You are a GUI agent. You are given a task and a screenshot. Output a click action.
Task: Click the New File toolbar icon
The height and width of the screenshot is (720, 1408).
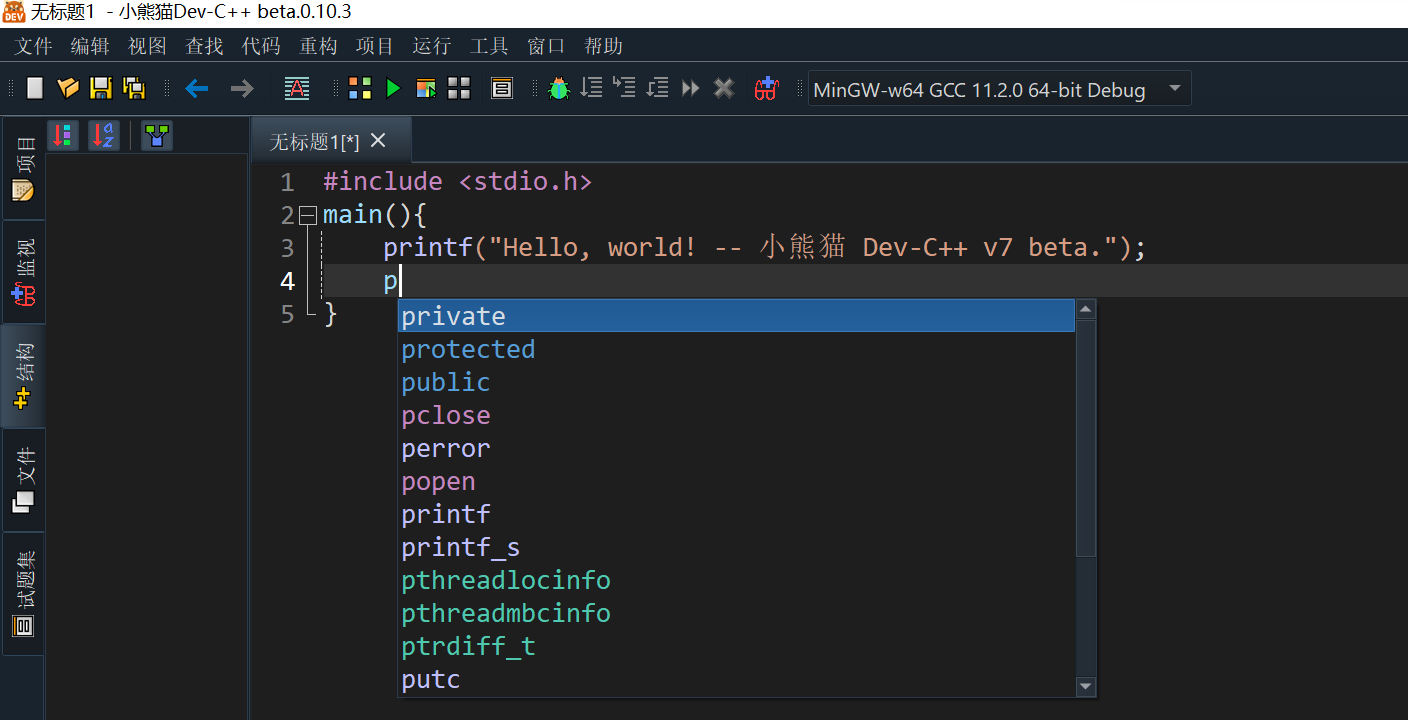[x=35, y=89]
